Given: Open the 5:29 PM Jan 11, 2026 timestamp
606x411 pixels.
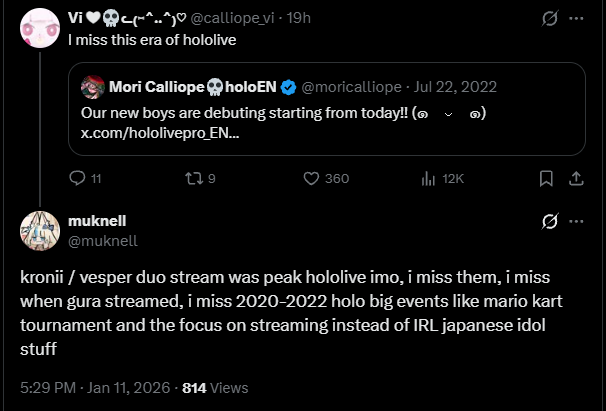Looking at the screenshot, I should [95, 388].
